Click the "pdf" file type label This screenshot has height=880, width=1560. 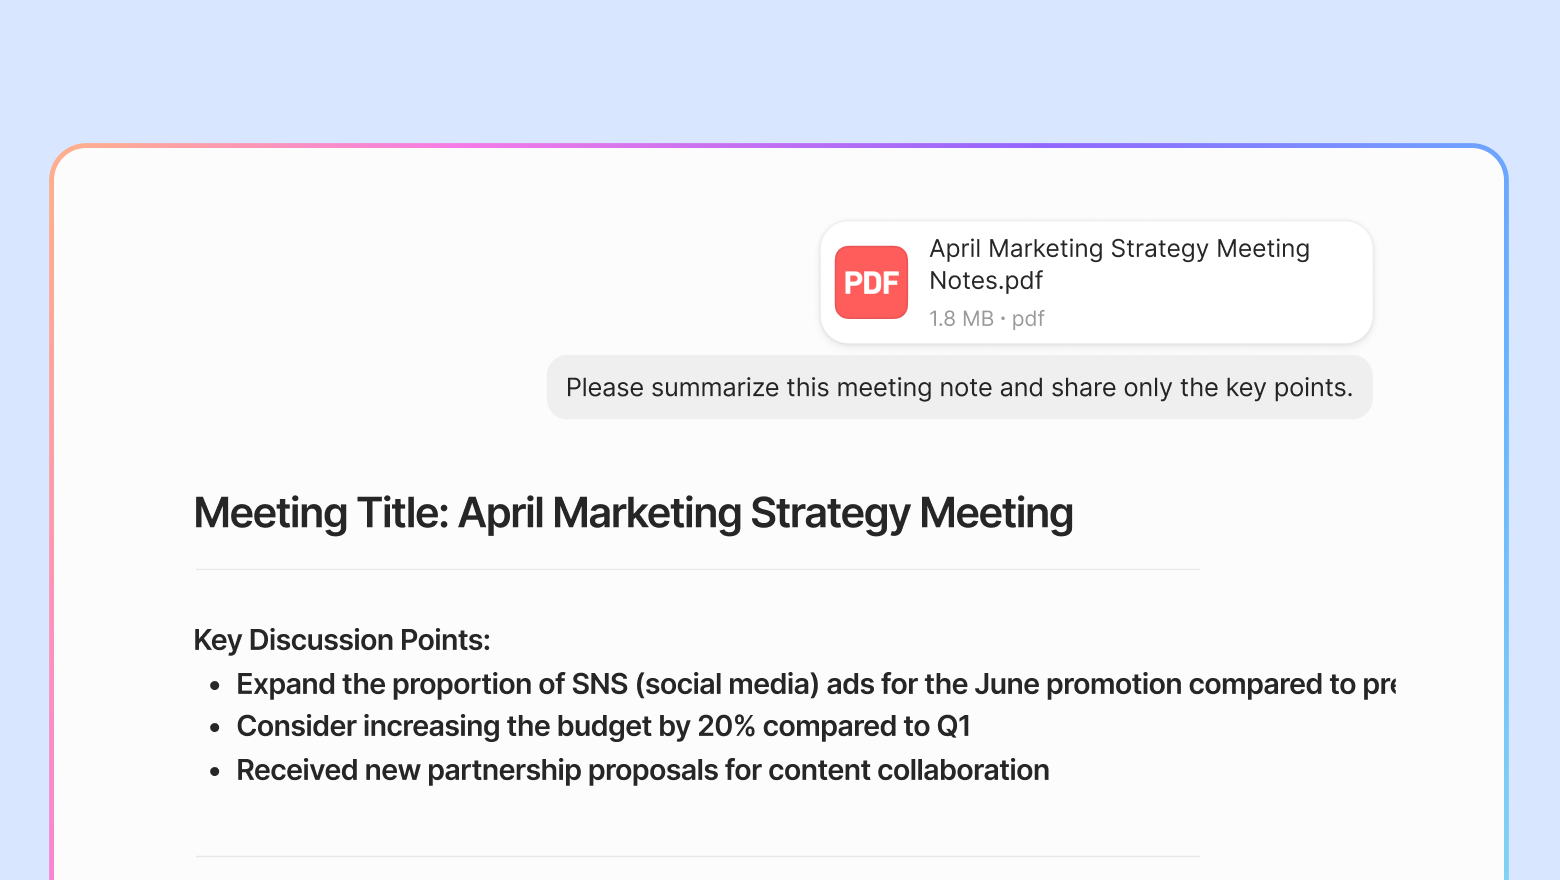(1028, 319)
